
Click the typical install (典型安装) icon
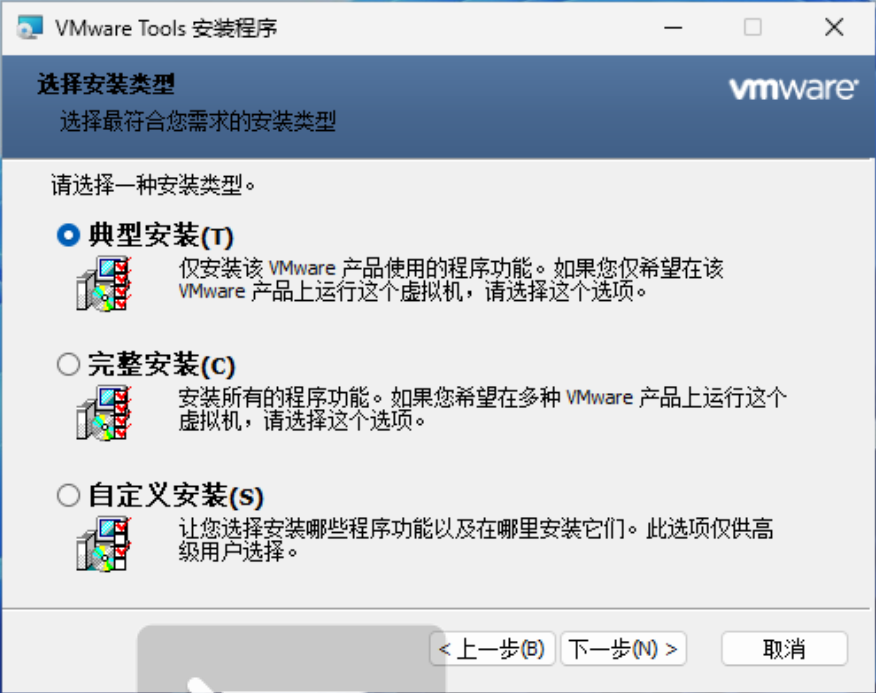(104, 283)
